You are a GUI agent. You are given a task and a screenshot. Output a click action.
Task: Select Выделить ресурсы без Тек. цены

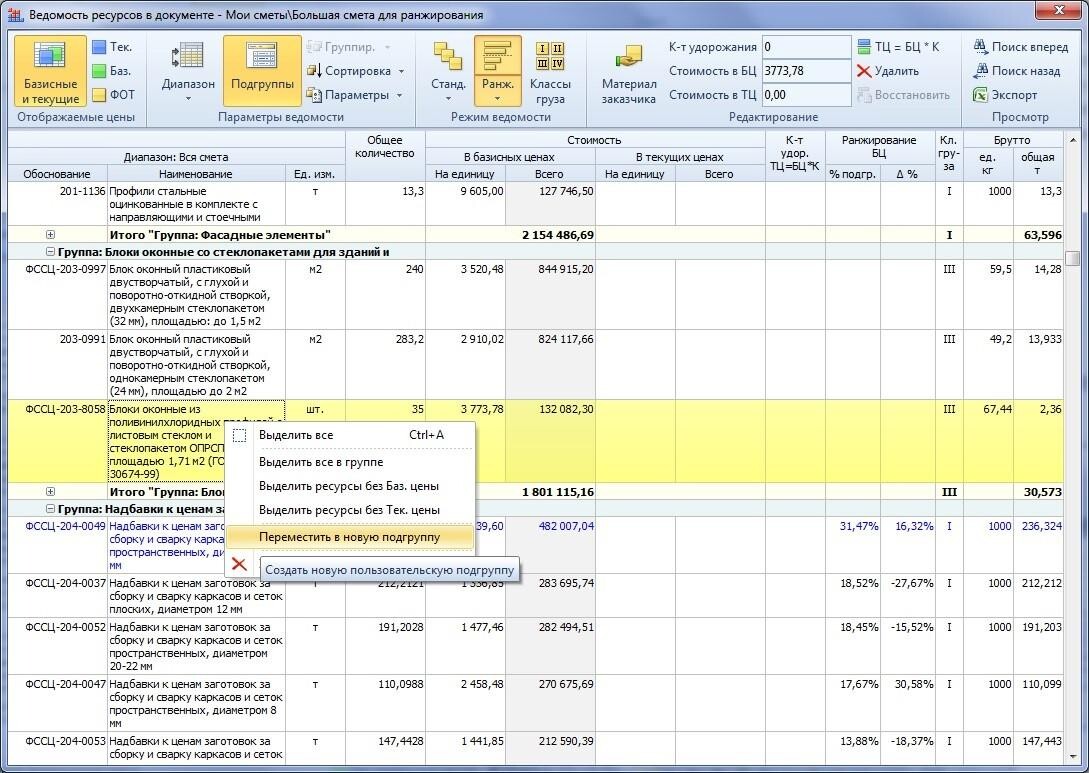[x=351, y=510]
